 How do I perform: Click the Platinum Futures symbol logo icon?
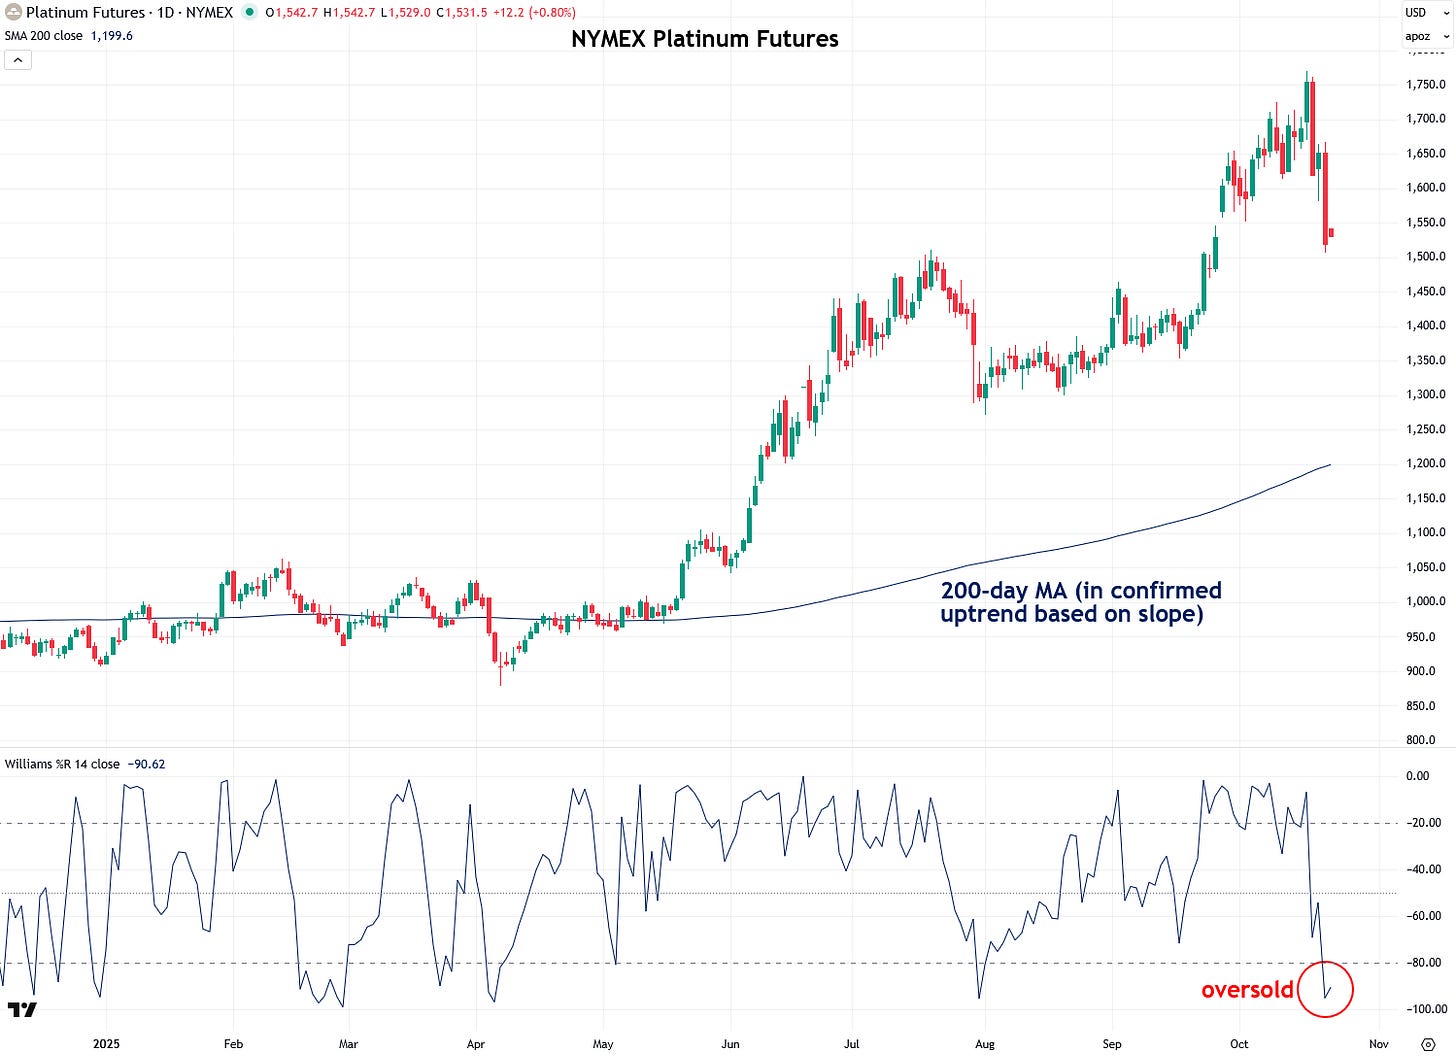(14, 13)
